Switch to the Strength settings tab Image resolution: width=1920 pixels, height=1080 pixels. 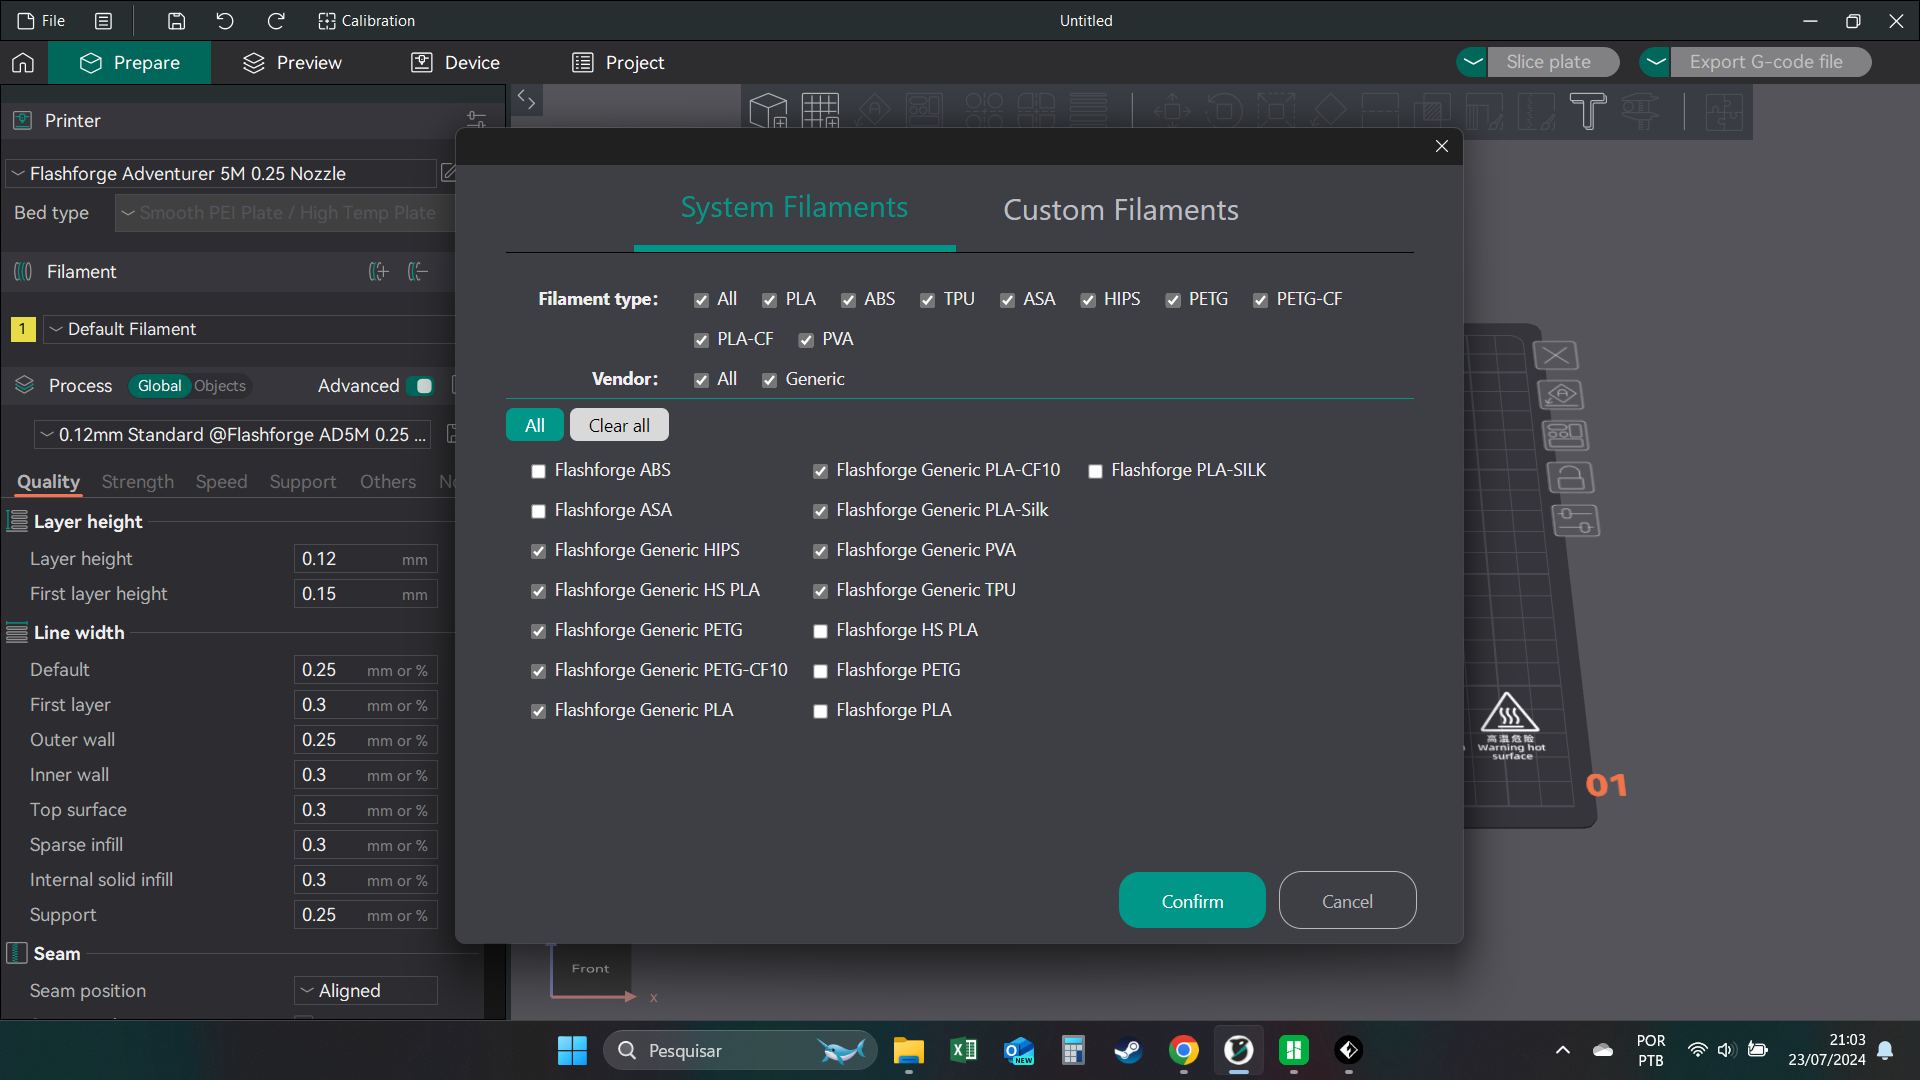point(138,482)
